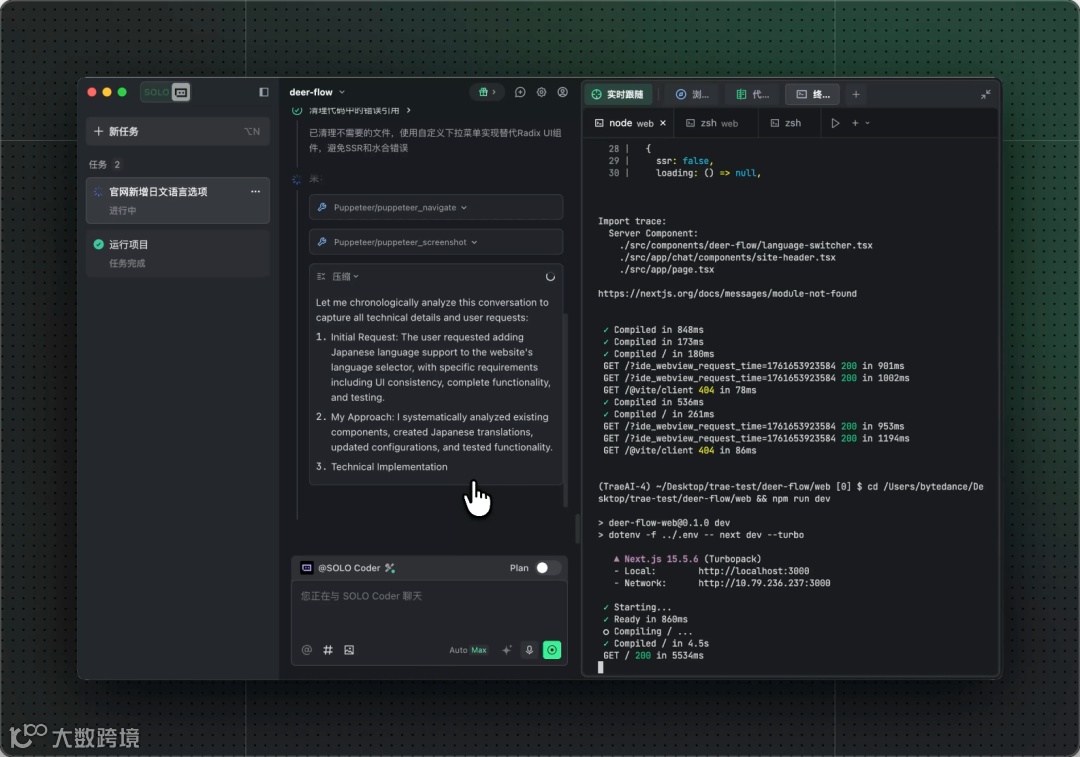Image resolution: width=1080 pixels, height=757 pixels.
Task: Click the @ mention icon in chat input
Action: [307, 650]
